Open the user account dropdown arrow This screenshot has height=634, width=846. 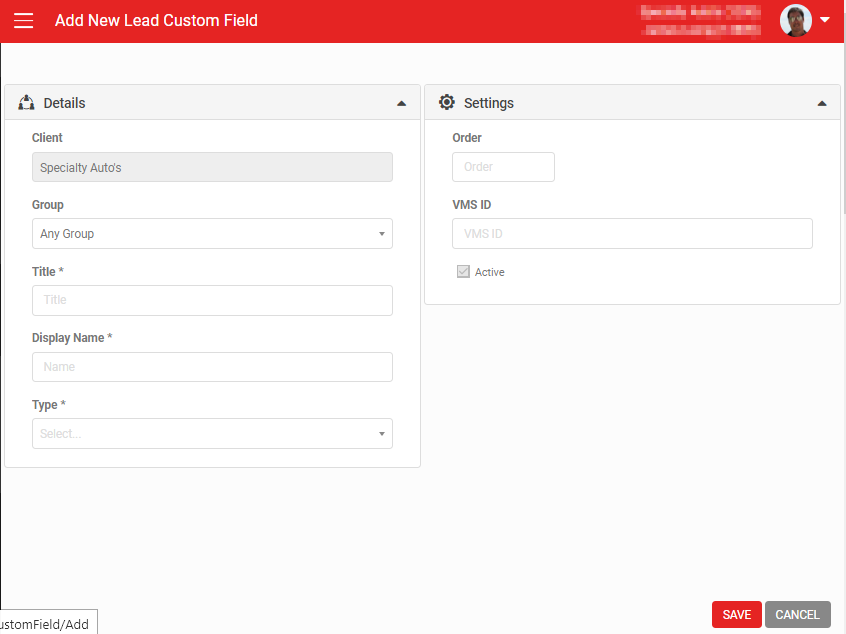pyautogui.click(x=825, y=20)
